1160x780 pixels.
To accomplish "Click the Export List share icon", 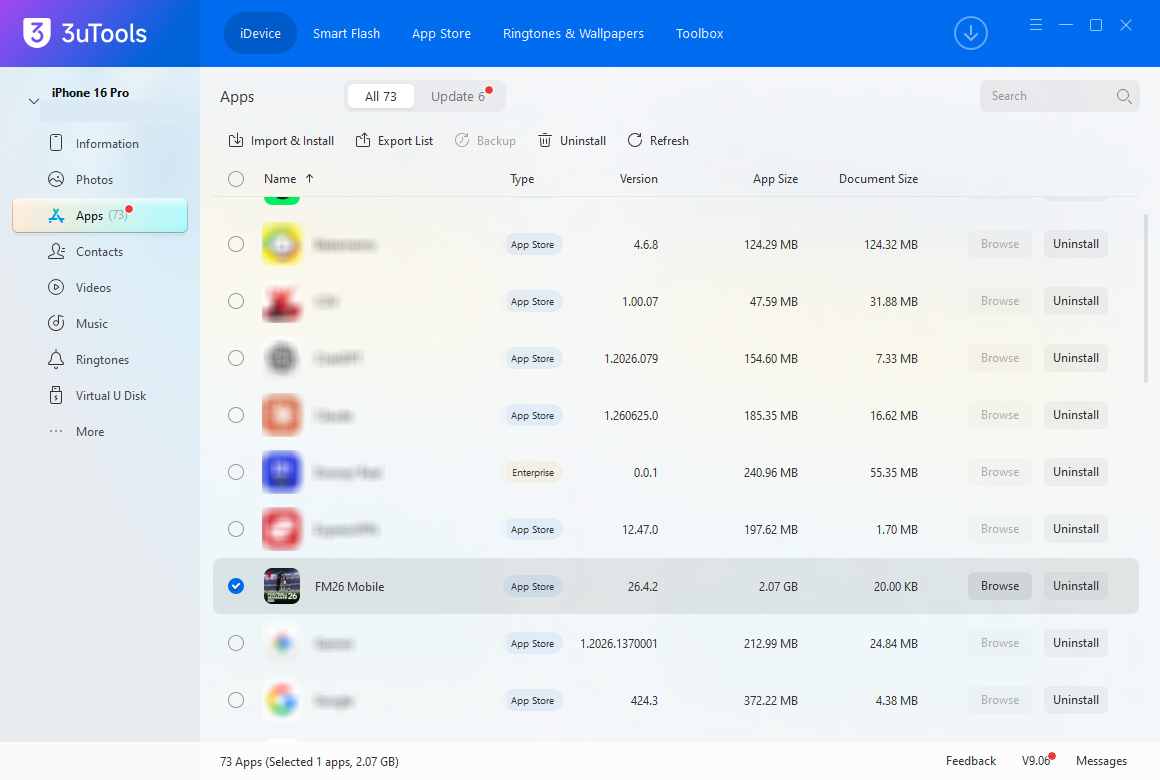I will click(x=362, y=141).
